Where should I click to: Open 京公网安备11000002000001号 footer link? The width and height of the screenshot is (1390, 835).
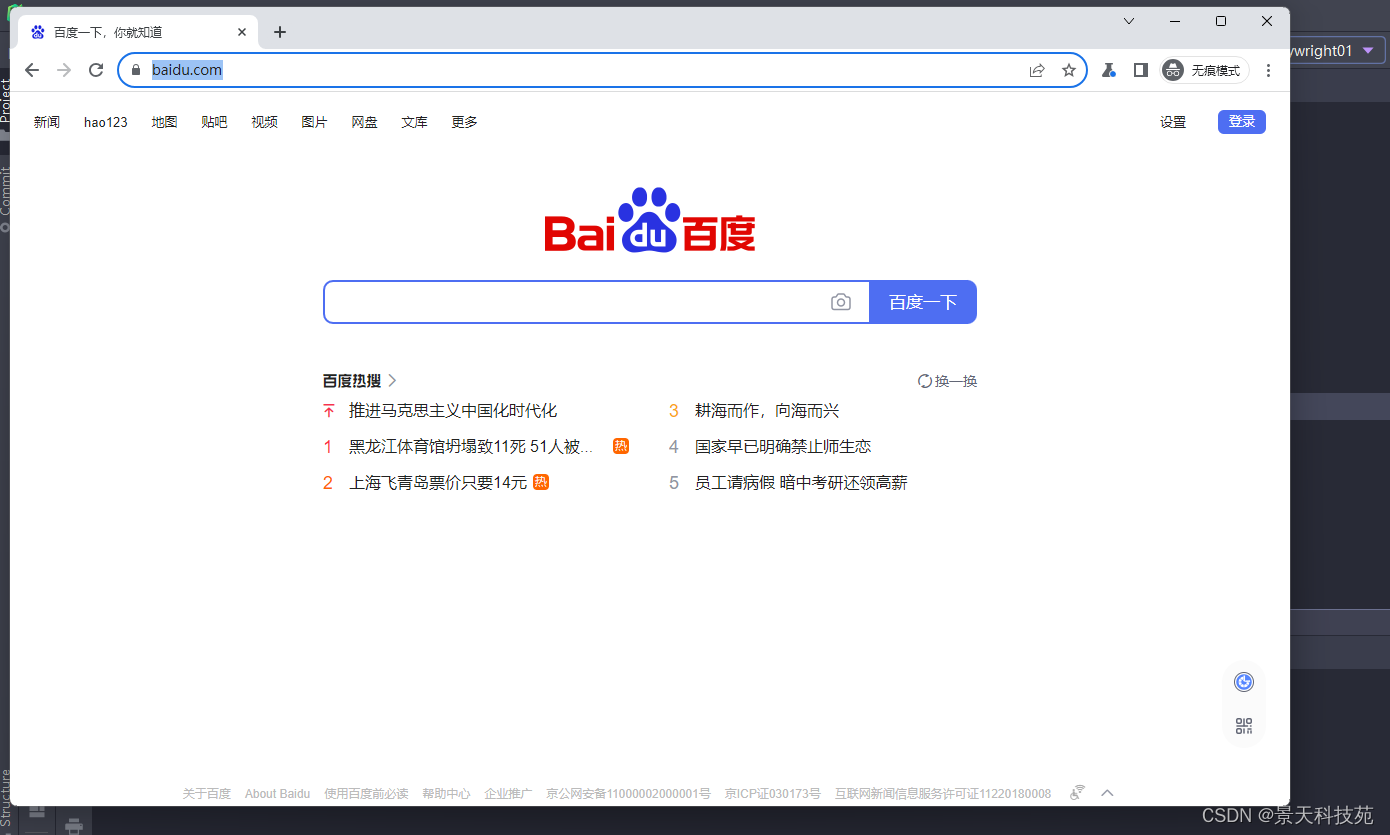[628, 794]
